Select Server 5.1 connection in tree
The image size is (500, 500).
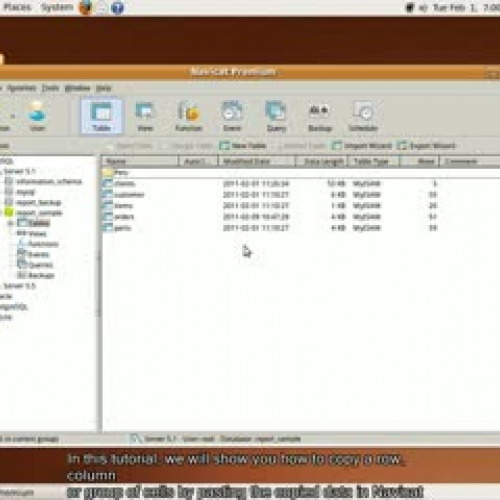pos(19,171)
